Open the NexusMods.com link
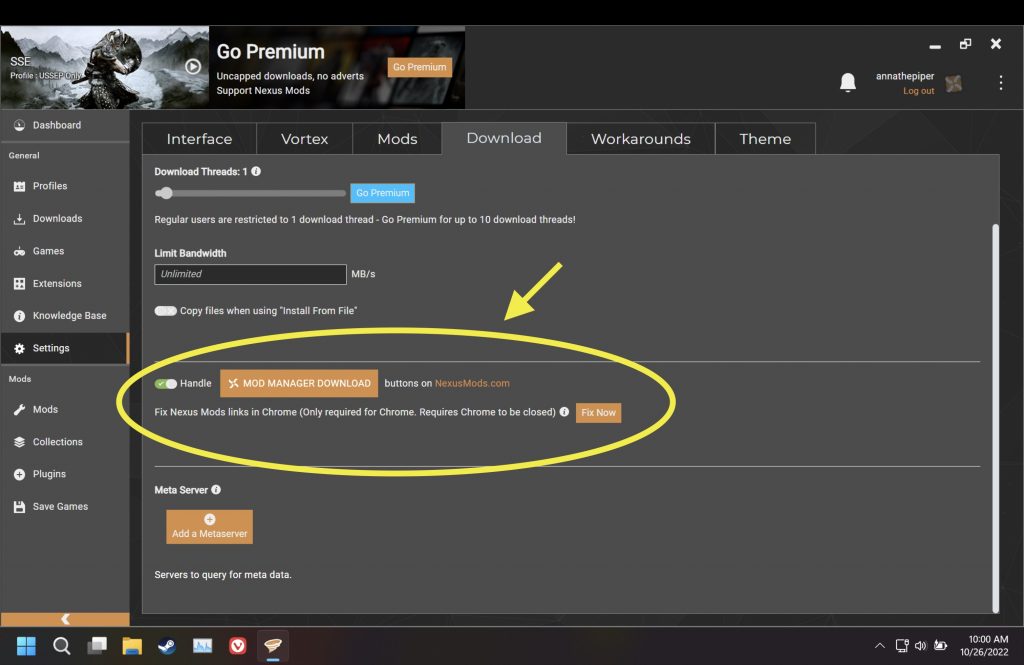 pyautogui.click(x=472, y=383)
